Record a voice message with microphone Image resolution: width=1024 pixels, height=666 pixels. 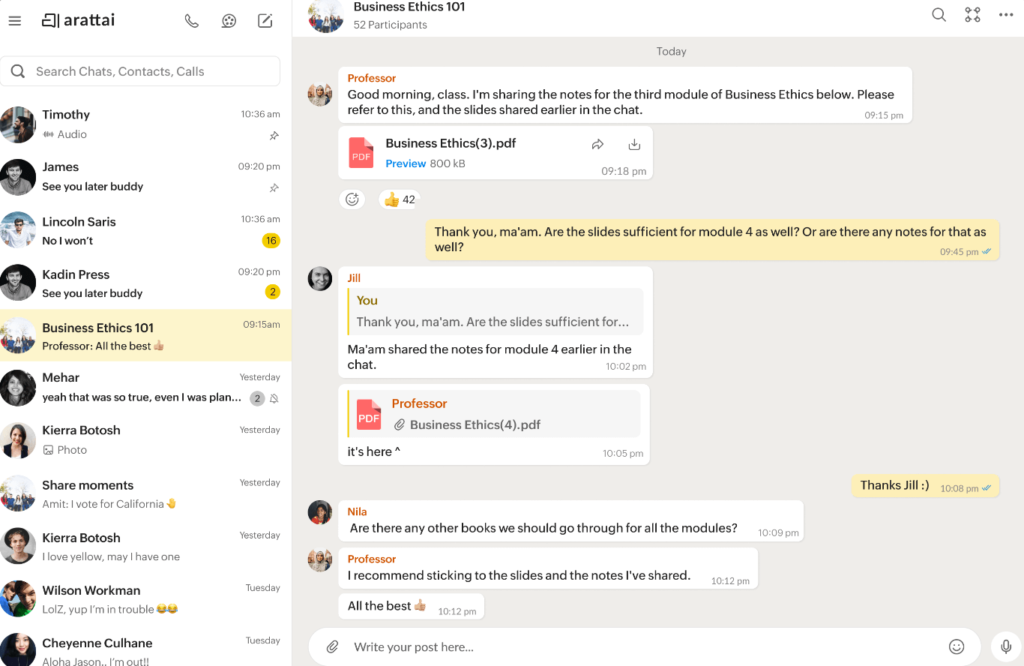point(1006,647)
